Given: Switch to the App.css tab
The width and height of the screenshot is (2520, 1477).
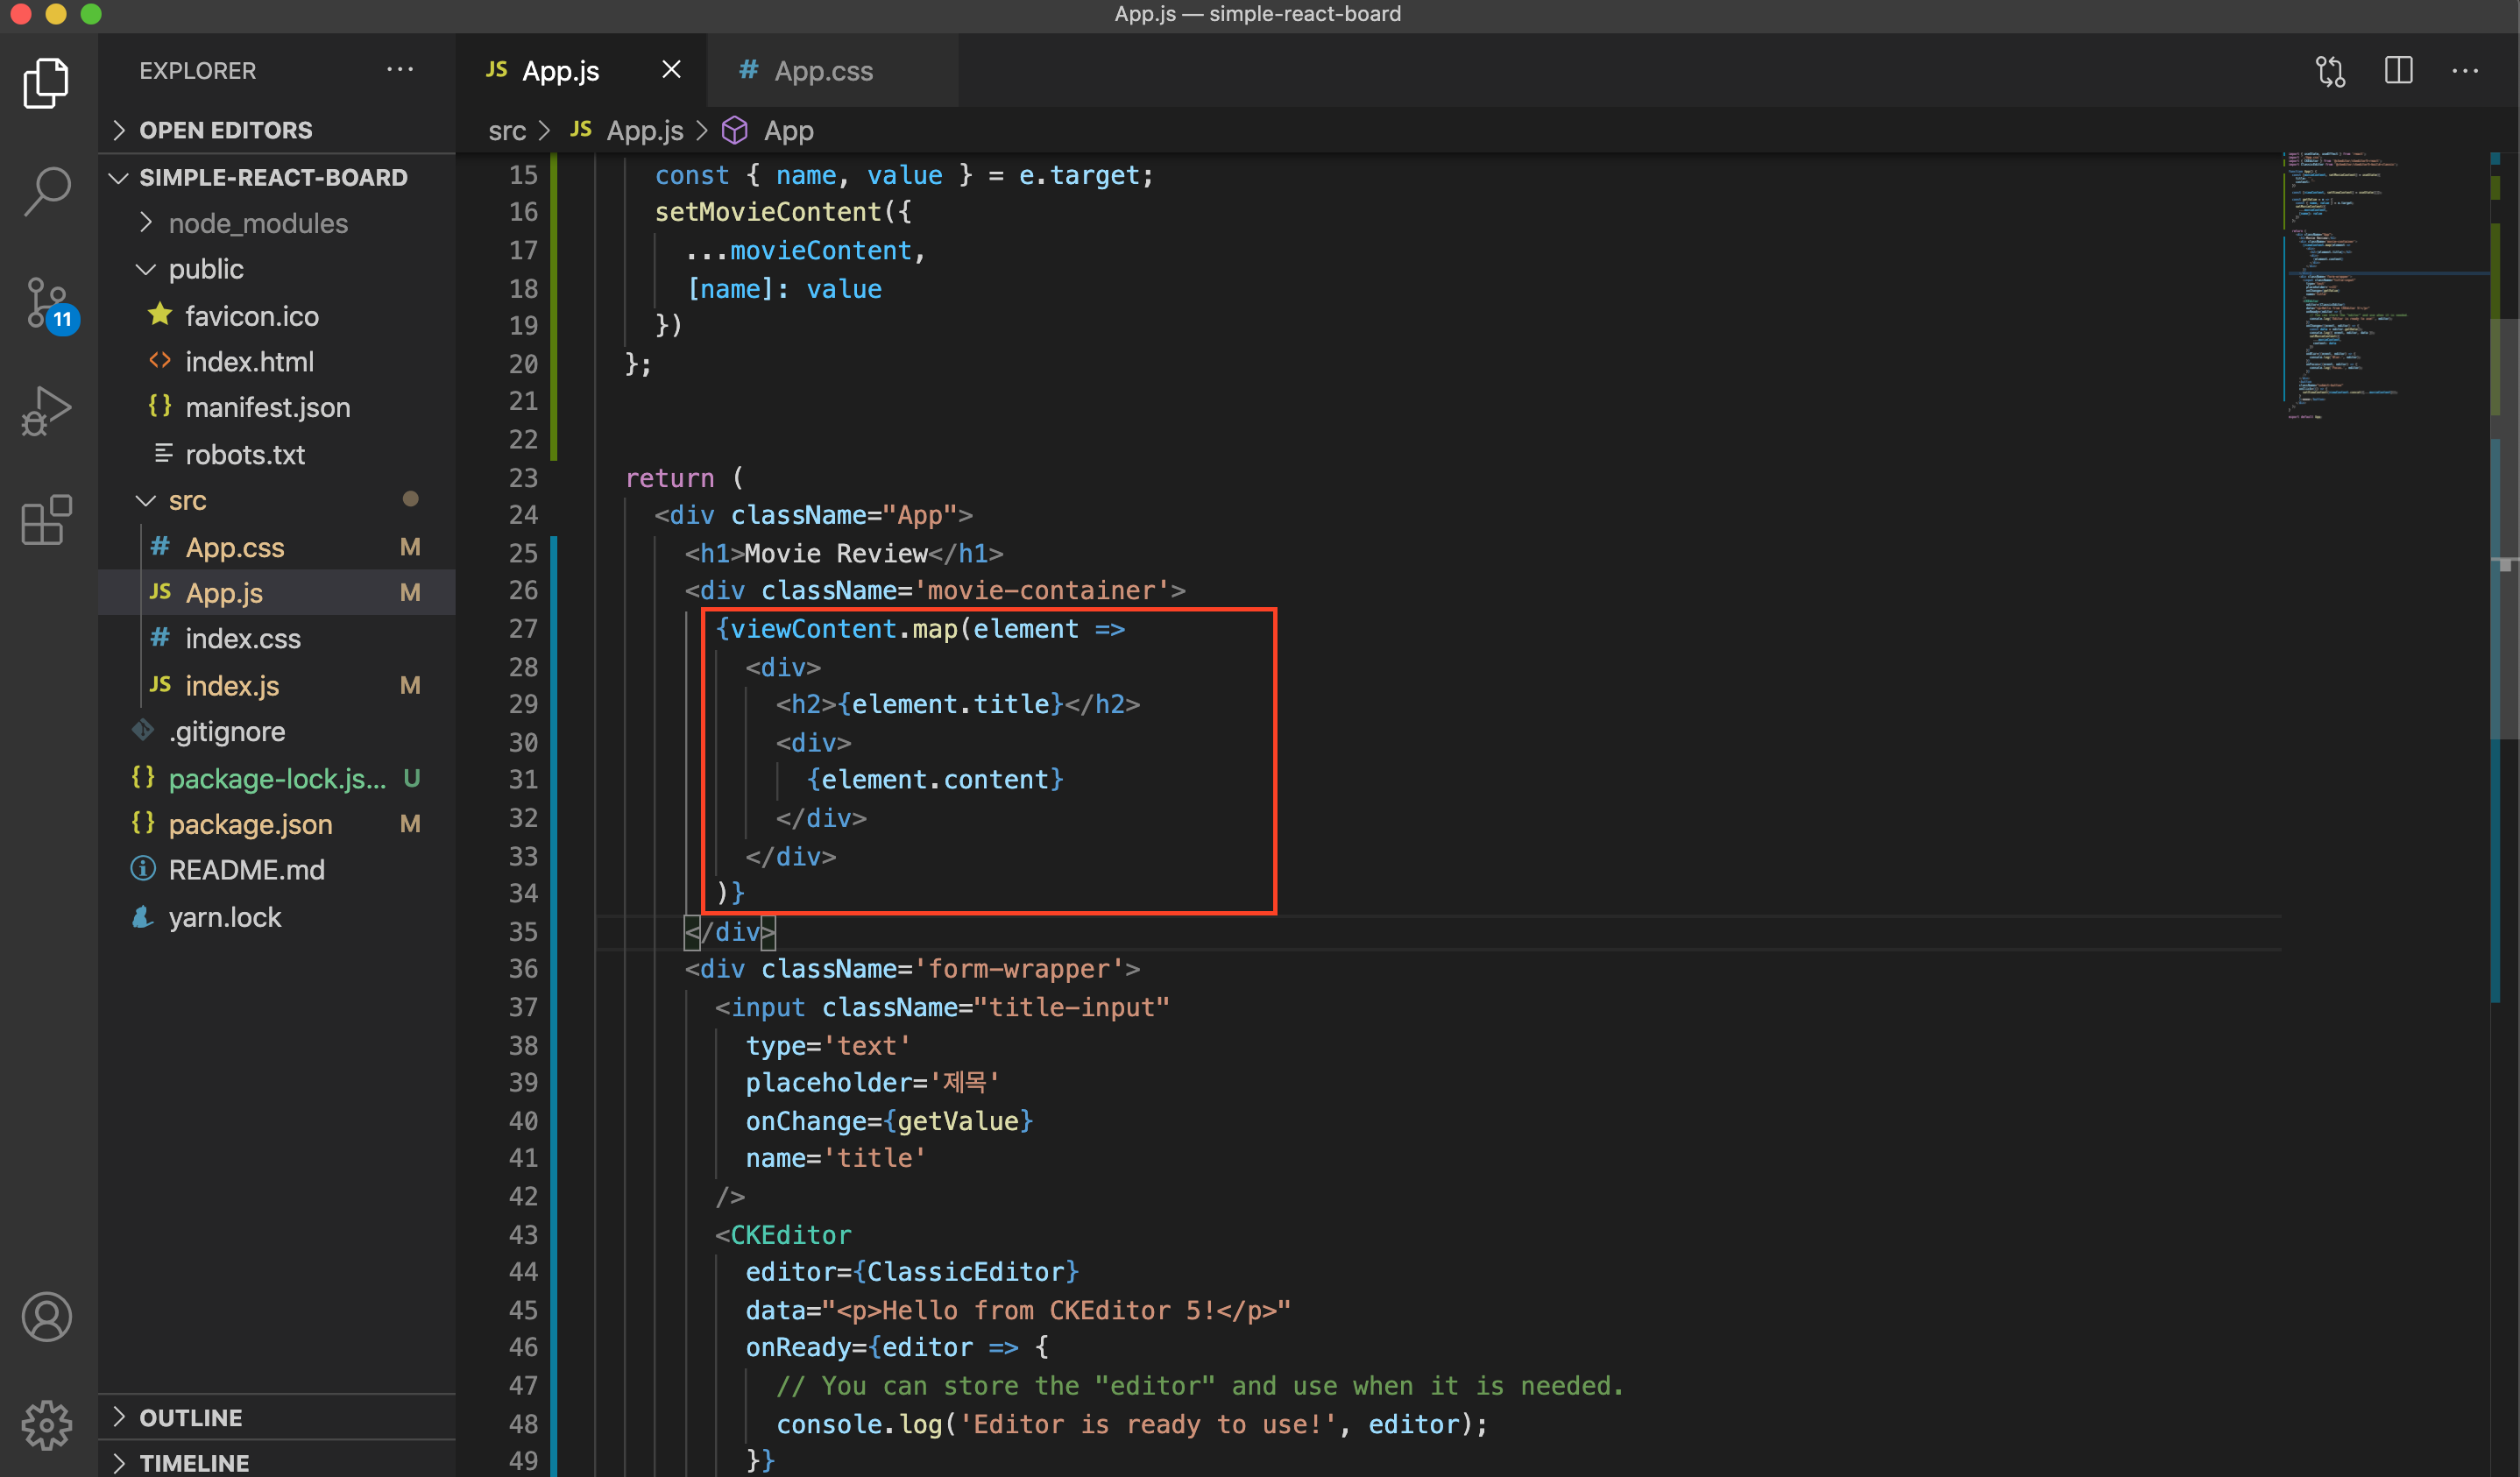Looking at the screenshot, I should pyautogui.click(x=822, y=71).
